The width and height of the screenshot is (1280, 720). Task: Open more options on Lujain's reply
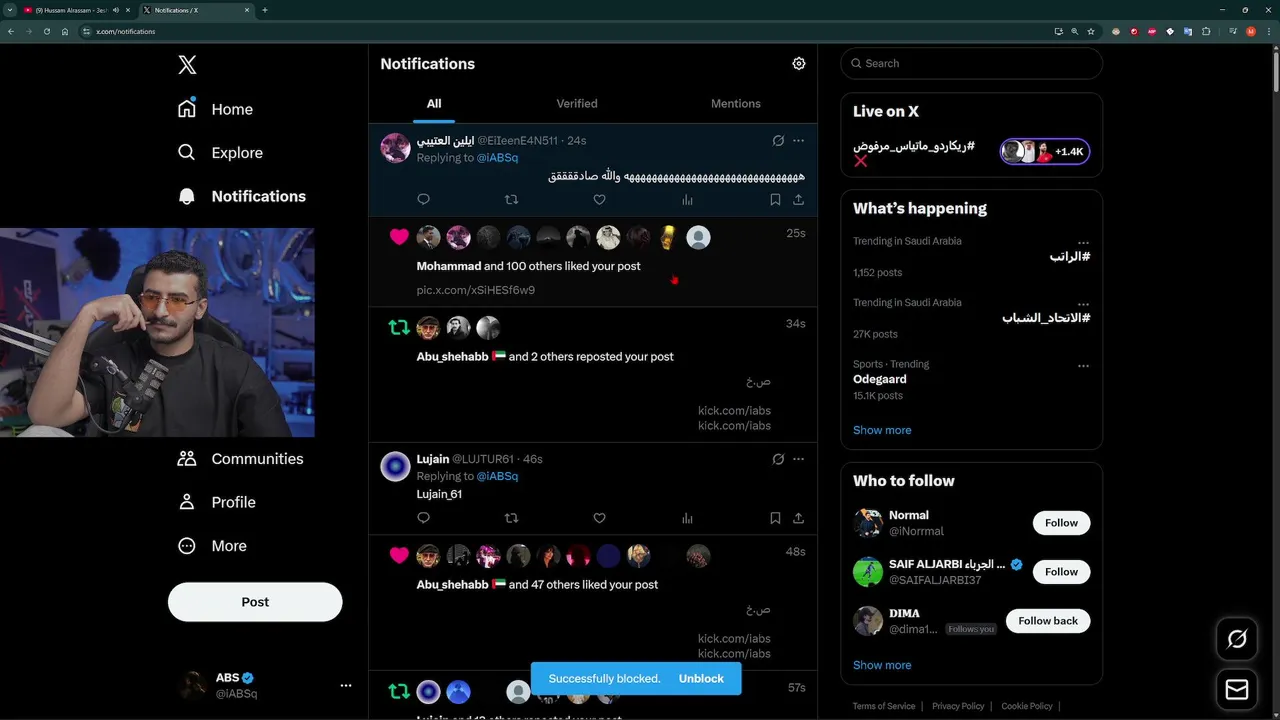coord(798,459)
